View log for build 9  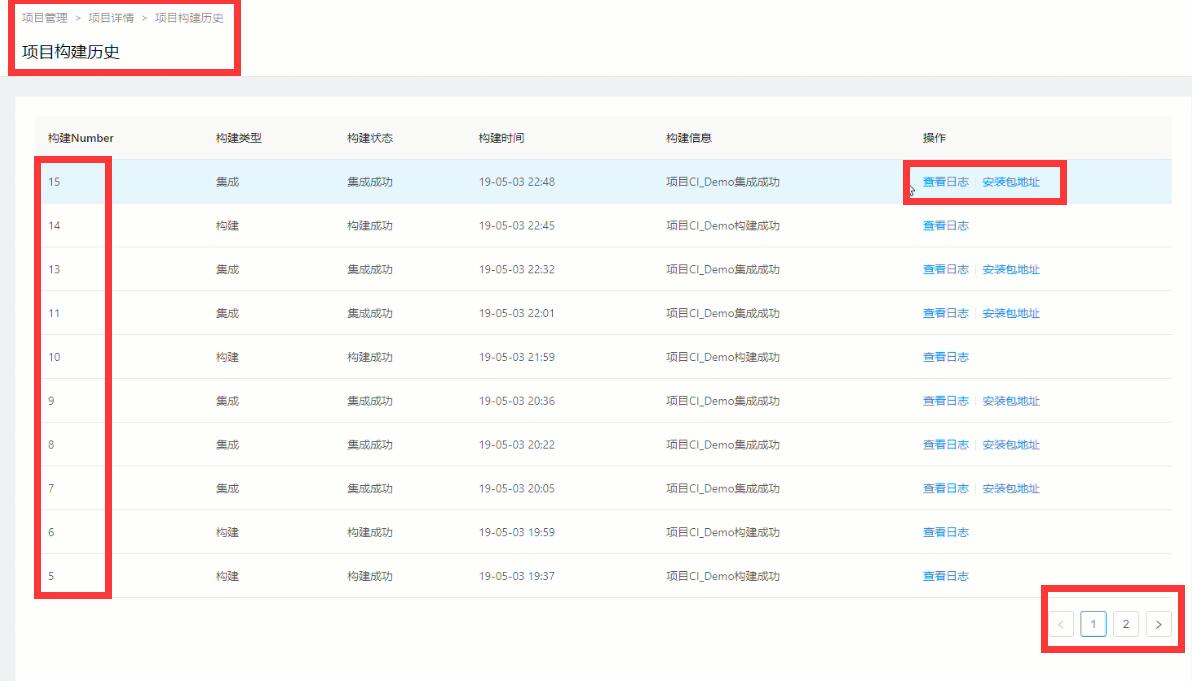pos(946,401)
